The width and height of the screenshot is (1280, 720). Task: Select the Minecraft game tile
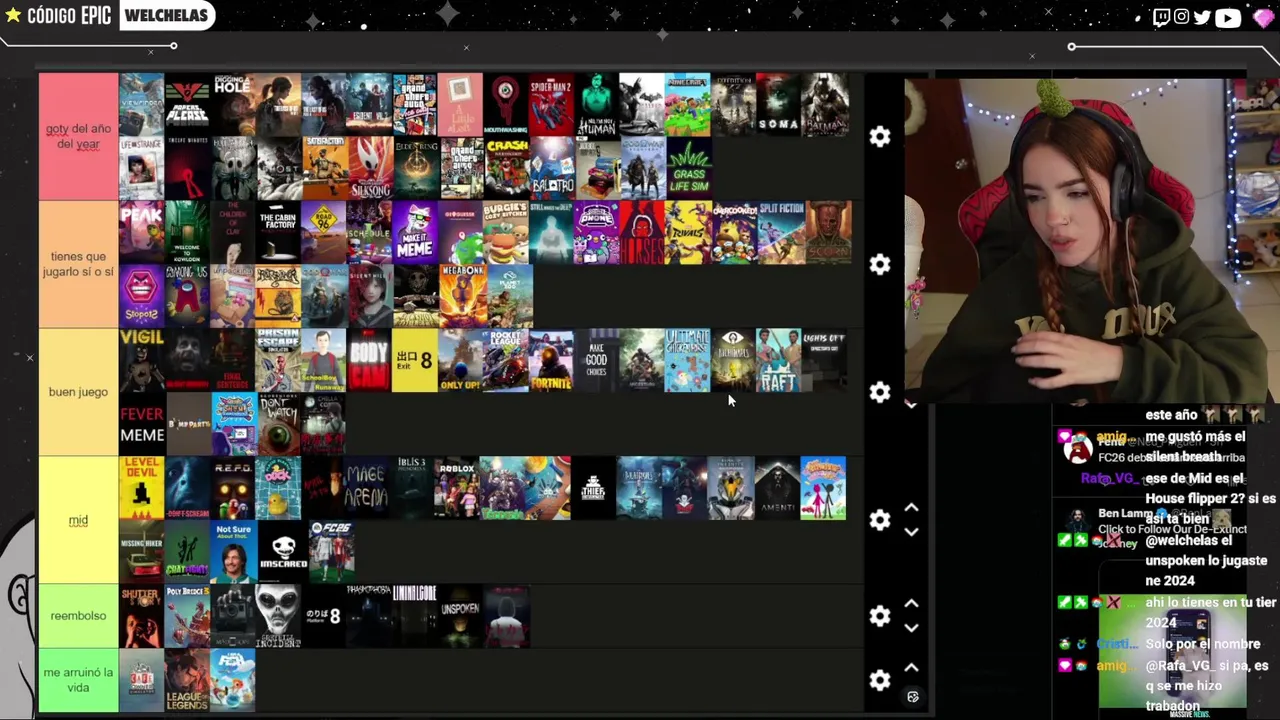(x=687, y=104)
